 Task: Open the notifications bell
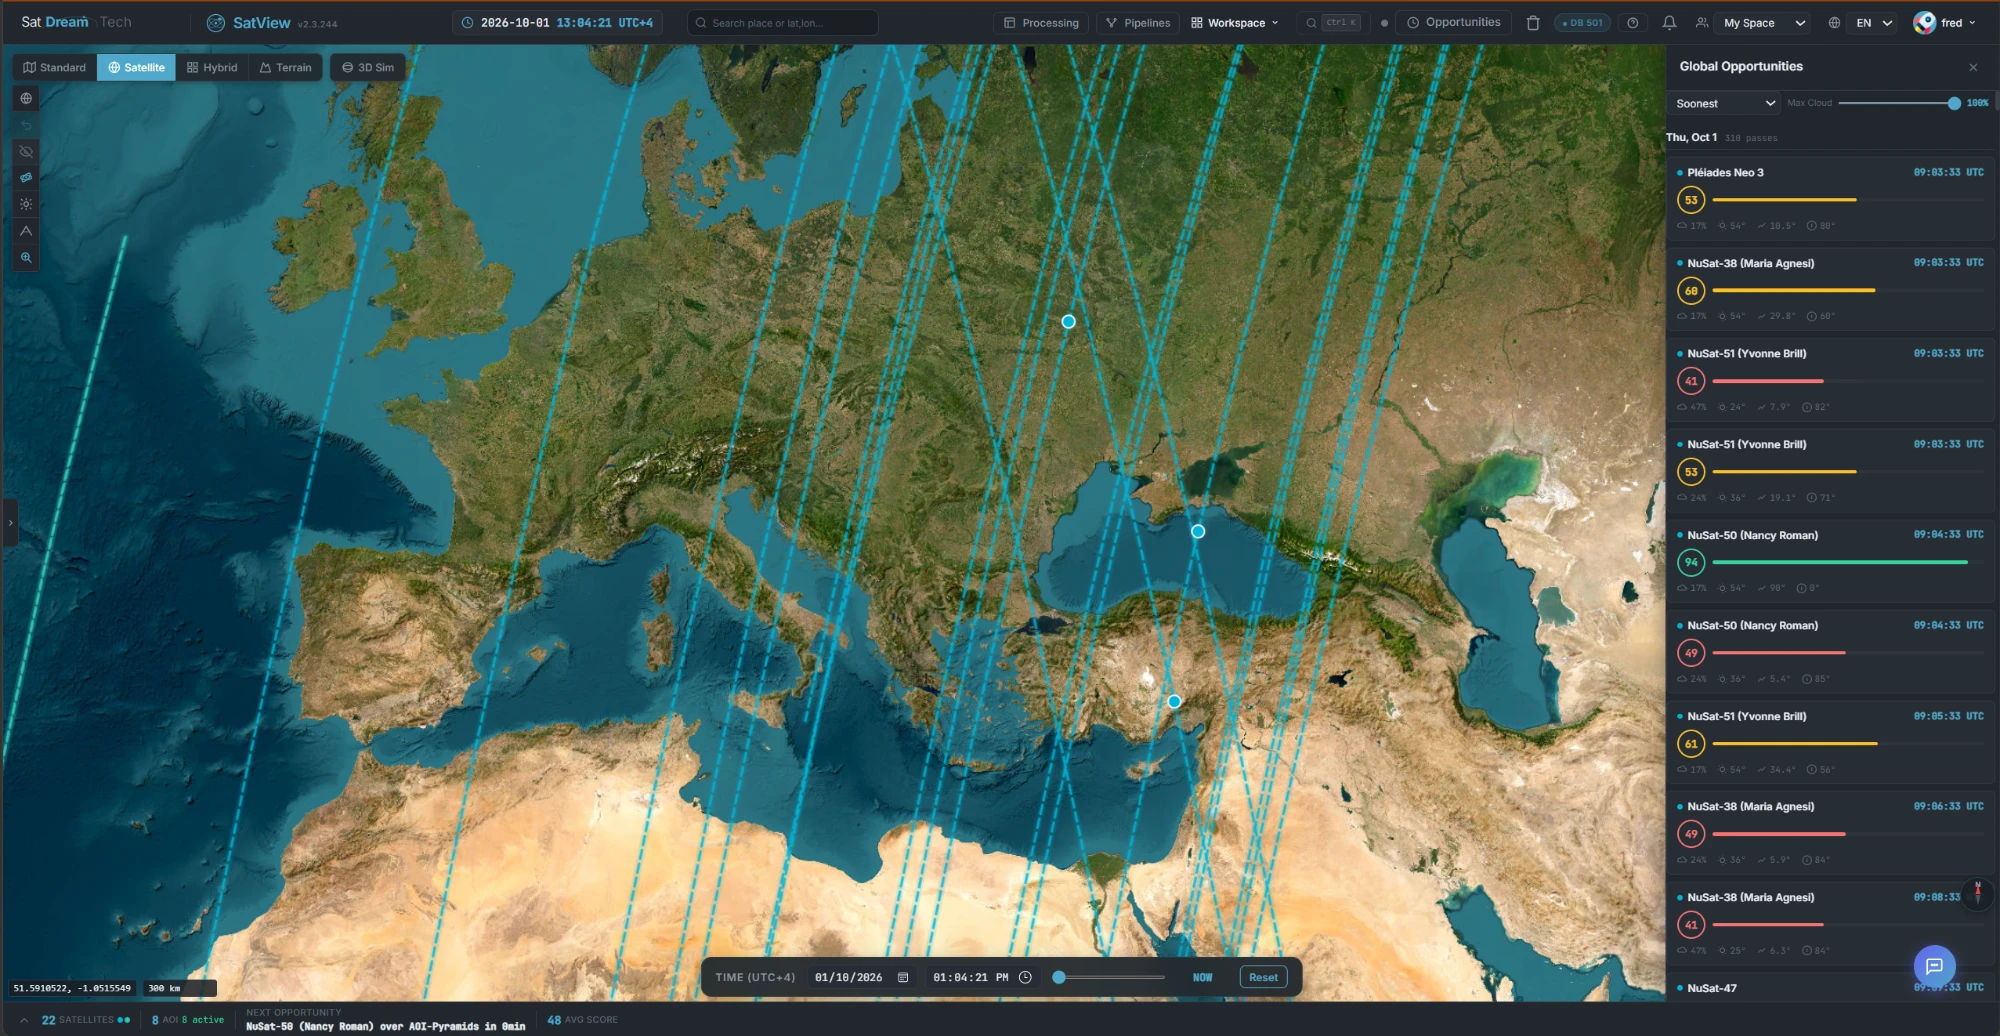click(1669, 22)
